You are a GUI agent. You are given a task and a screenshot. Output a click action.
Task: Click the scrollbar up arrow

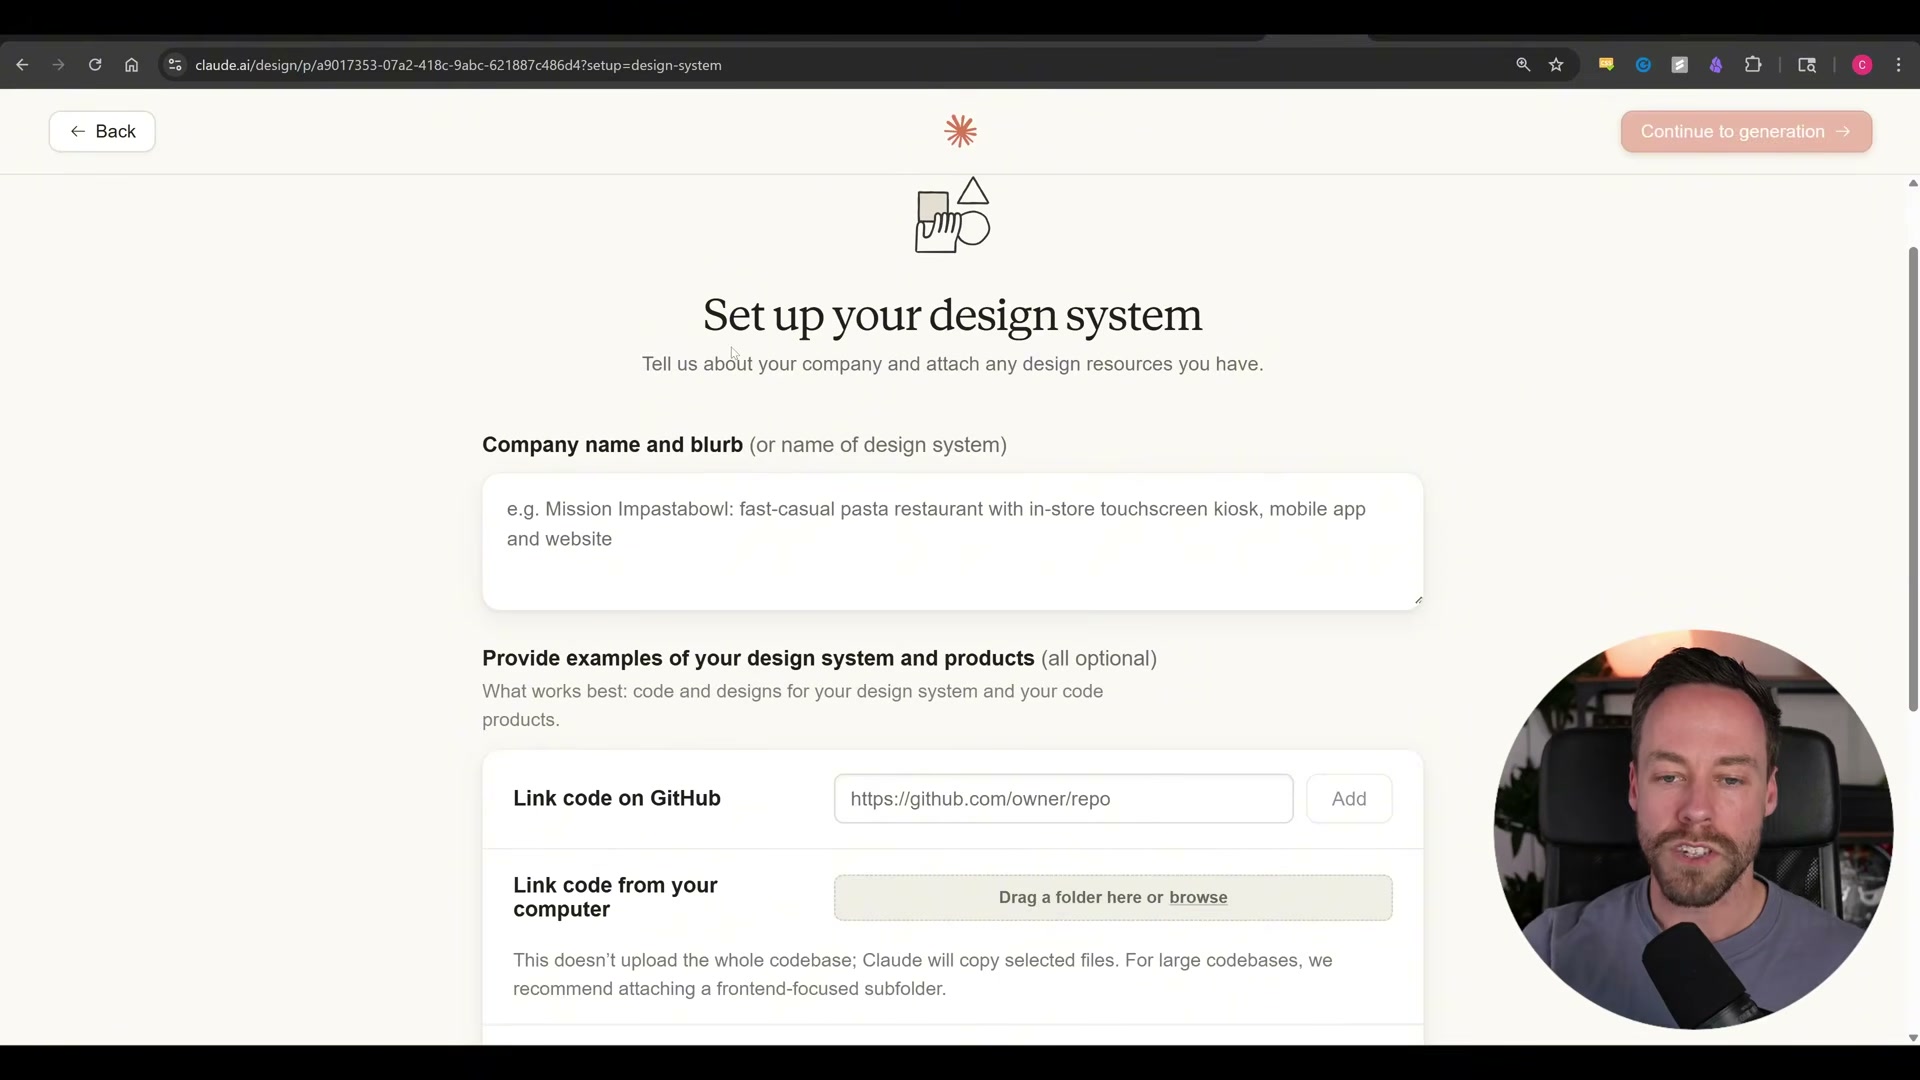[x=1911, y=182]
